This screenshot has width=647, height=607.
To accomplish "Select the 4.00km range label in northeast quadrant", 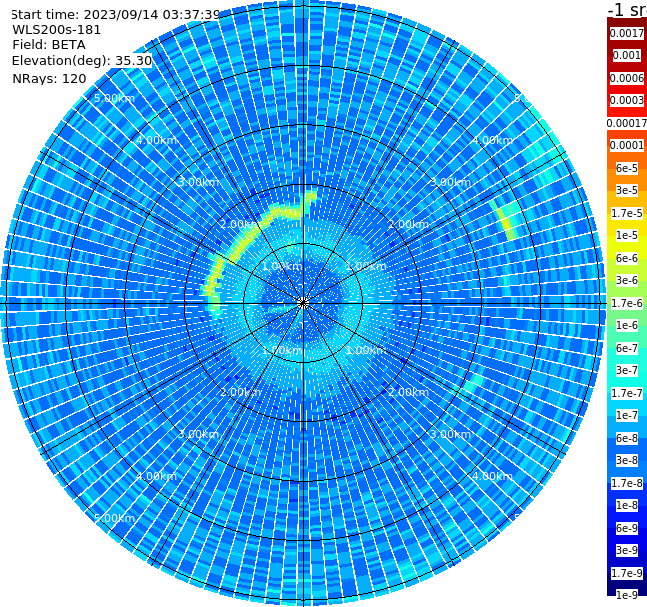I will 492,140.
